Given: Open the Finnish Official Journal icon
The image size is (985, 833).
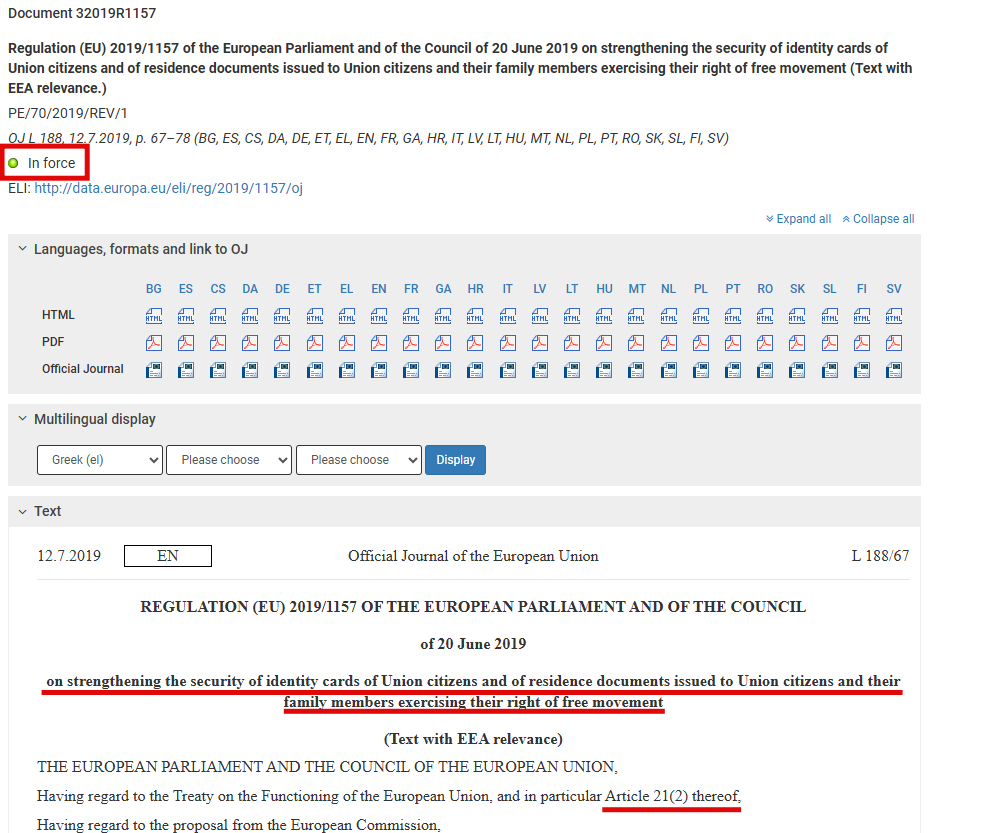Looking at the screenshot, I should pos(862,370).
